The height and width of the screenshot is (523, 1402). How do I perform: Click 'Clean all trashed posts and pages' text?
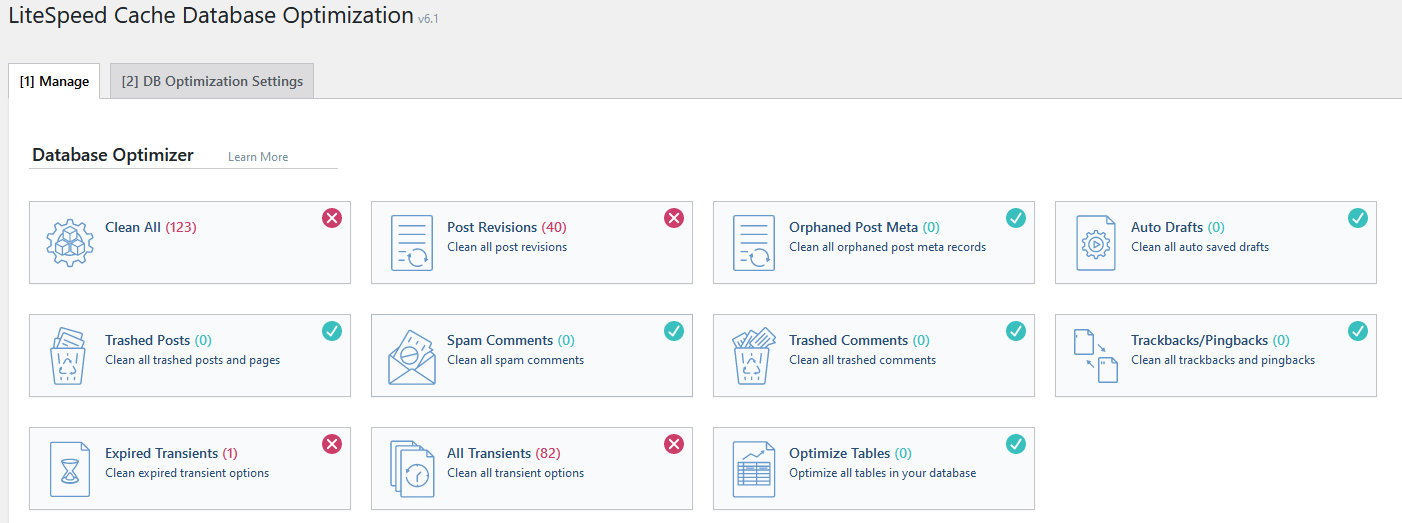[192, 360]
